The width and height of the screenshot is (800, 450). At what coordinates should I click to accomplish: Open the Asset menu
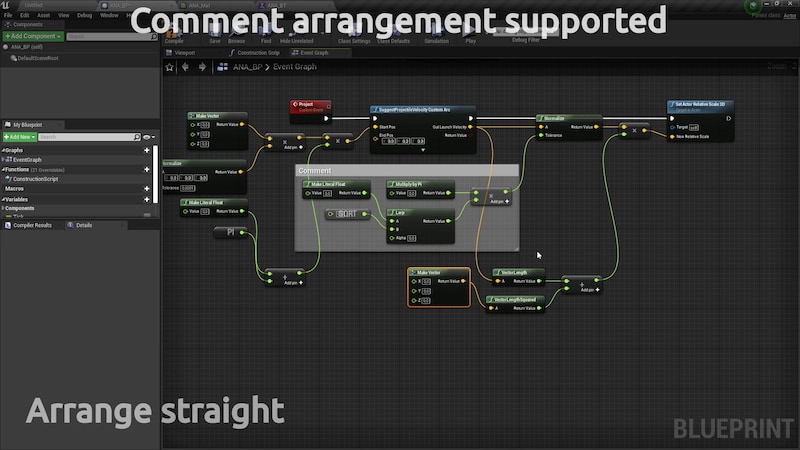coord(43,15)
